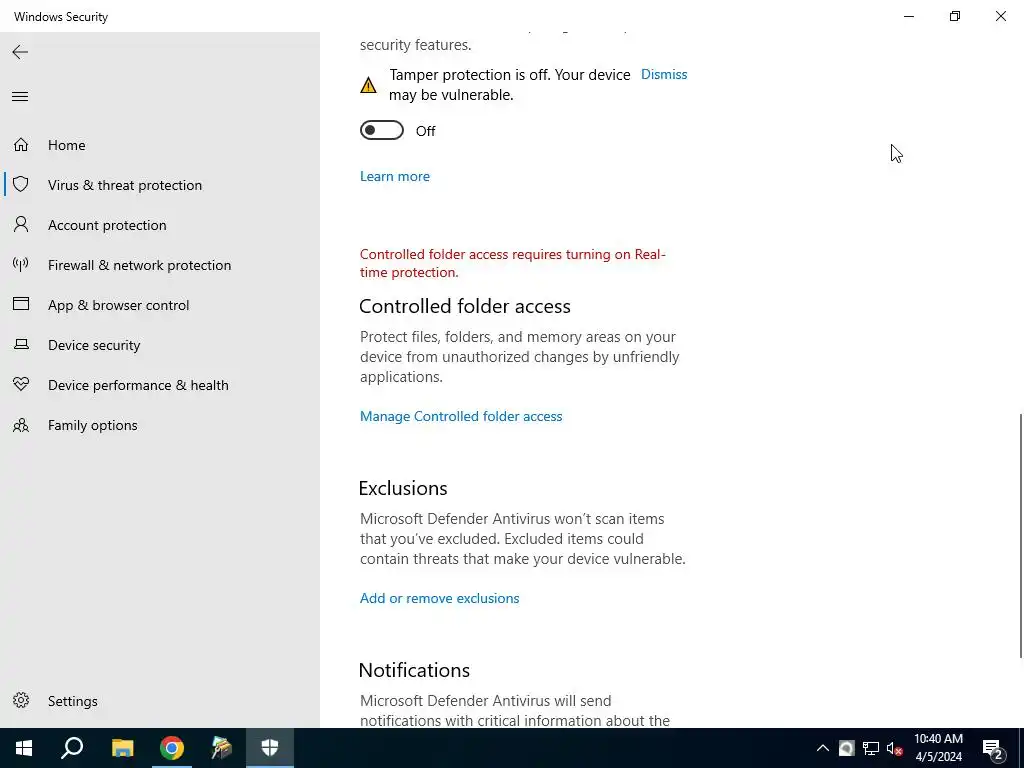Open the Windows Start menu
The height and width of the screenshot is (768, 1024).
(24, 748)
